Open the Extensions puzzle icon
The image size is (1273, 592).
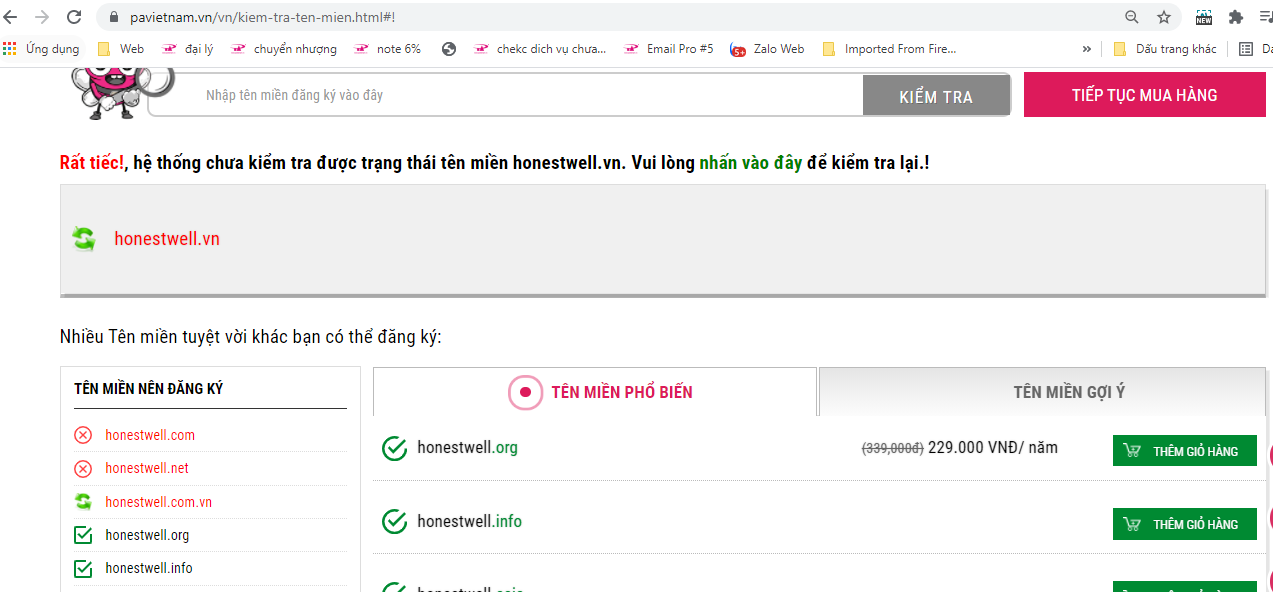pos(1236,17)
